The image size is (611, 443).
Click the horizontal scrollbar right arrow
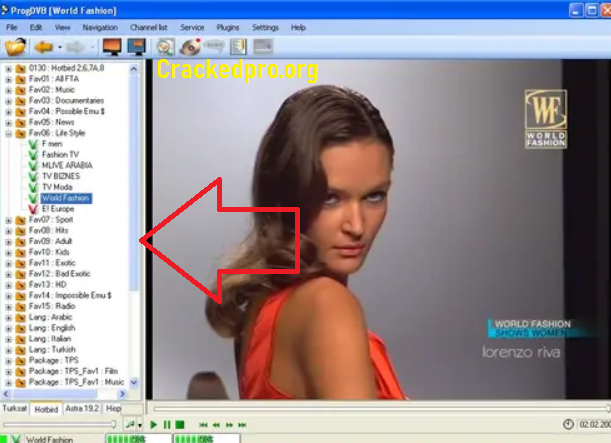(x=122, y=394)
